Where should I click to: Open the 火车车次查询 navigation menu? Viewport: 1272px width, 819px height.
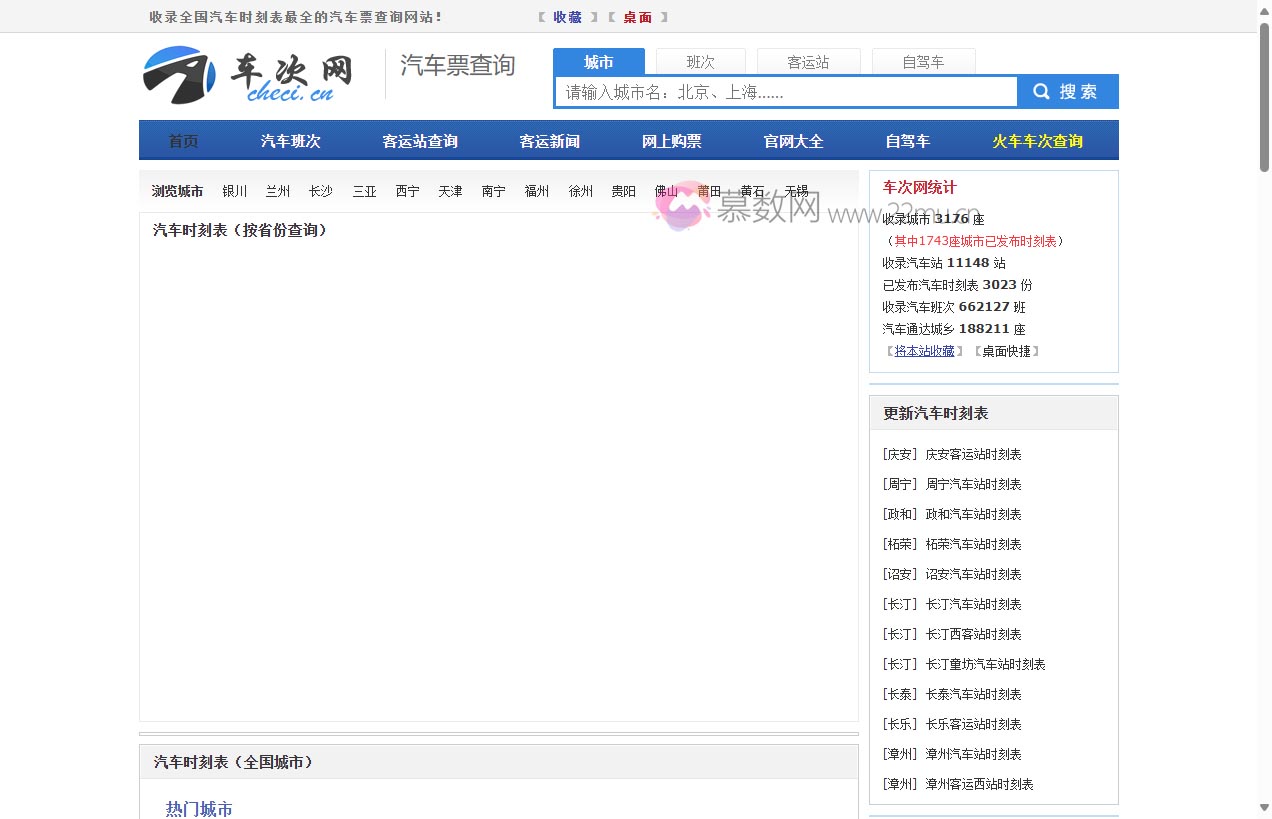tap(1037, 141)
